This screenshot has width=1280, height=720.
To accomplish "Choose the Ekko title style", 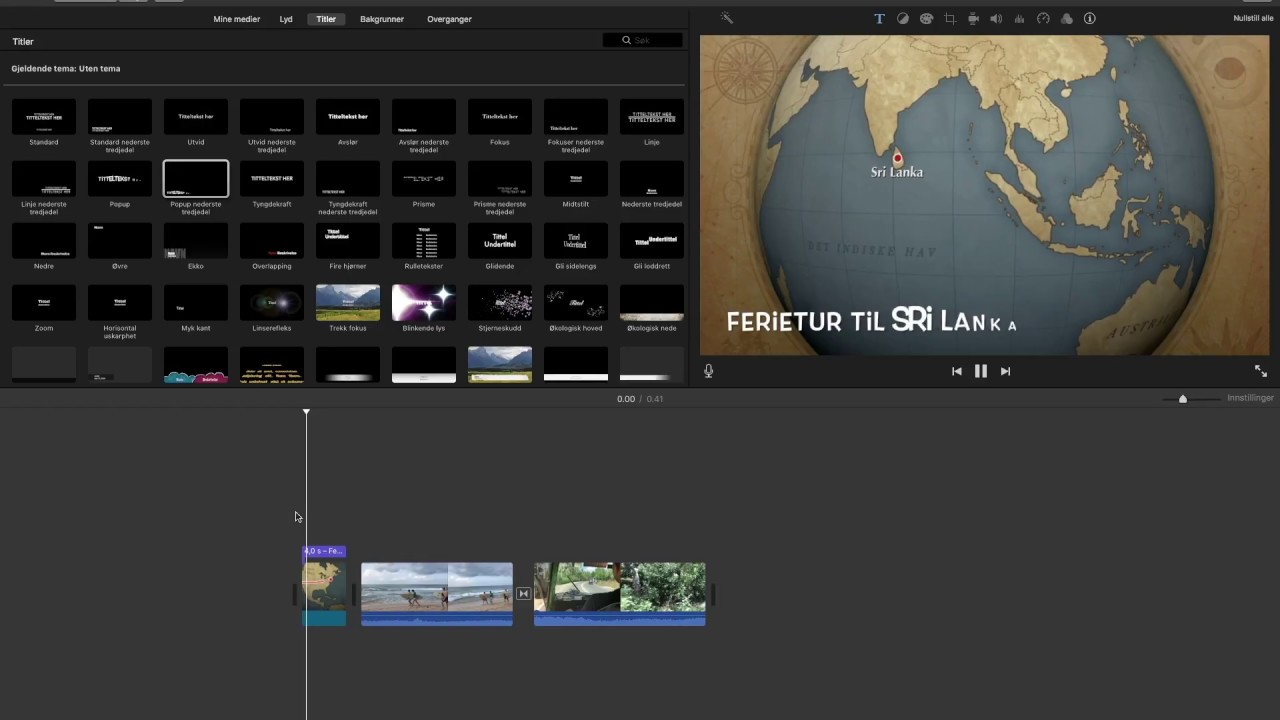I will point(196,241).
